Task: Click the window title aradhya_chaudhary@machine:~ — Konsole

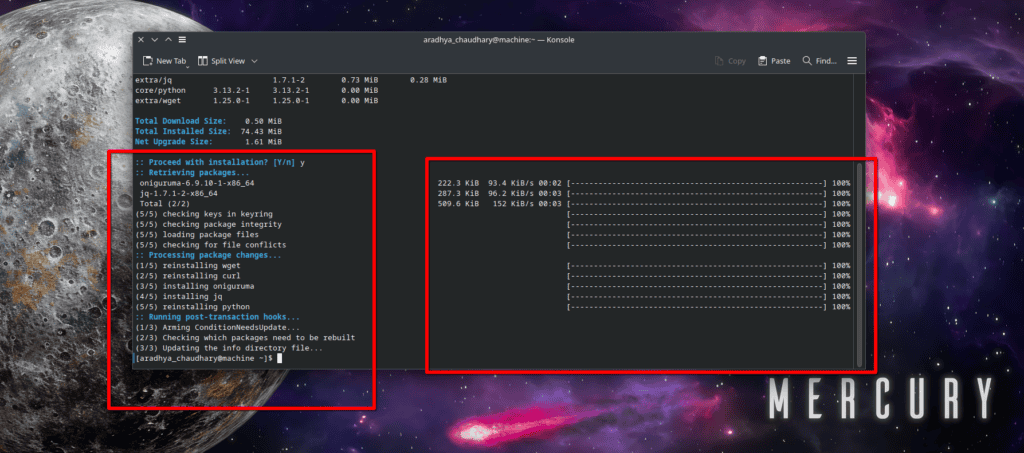Action: (499, 40)
